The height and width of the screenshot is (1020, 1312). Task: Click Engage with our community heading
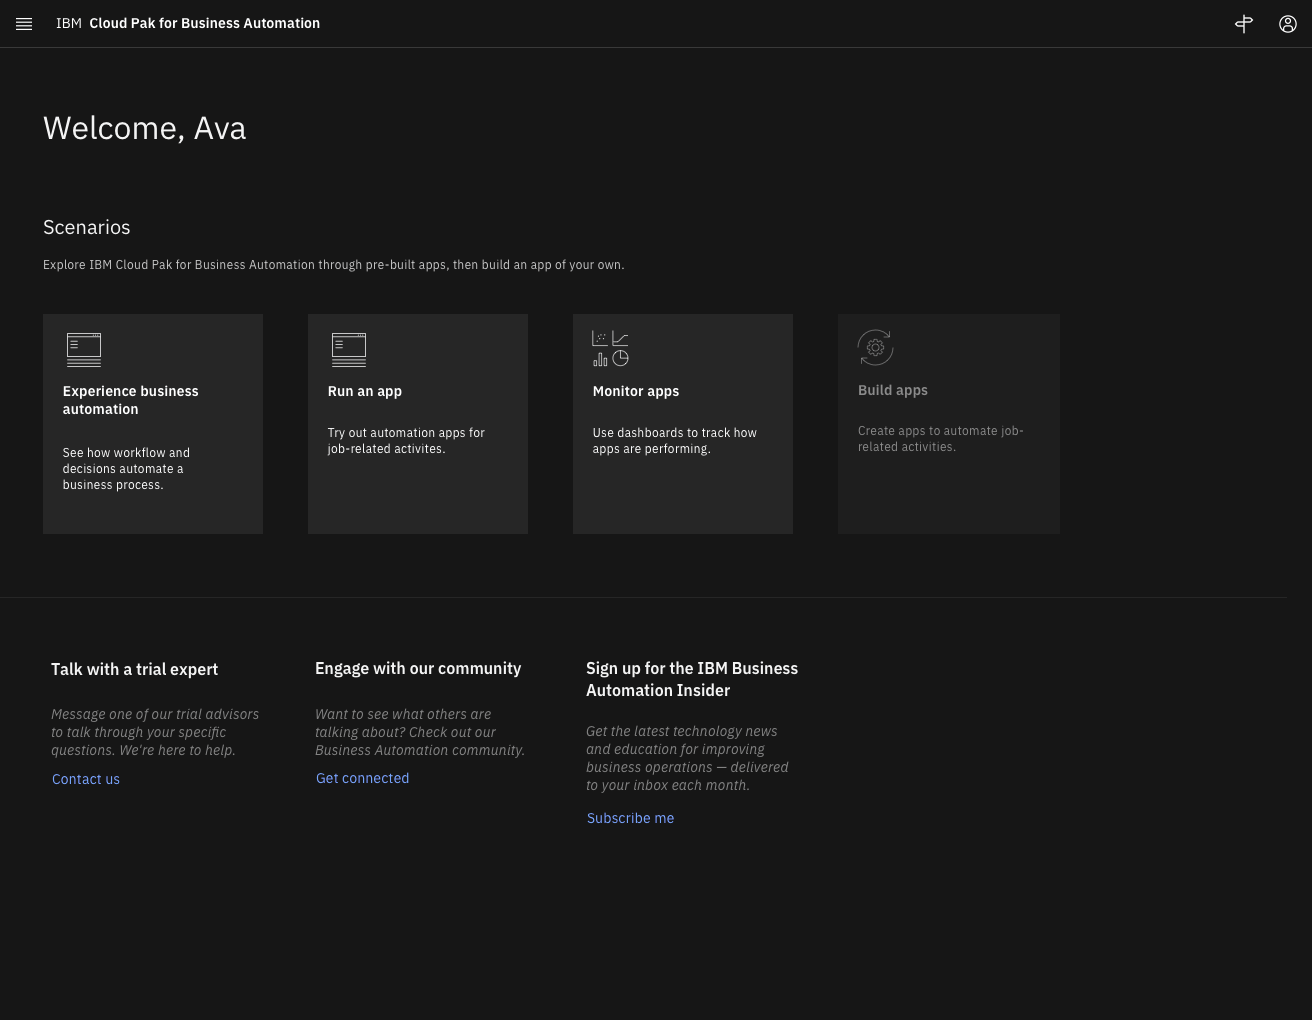418,668
